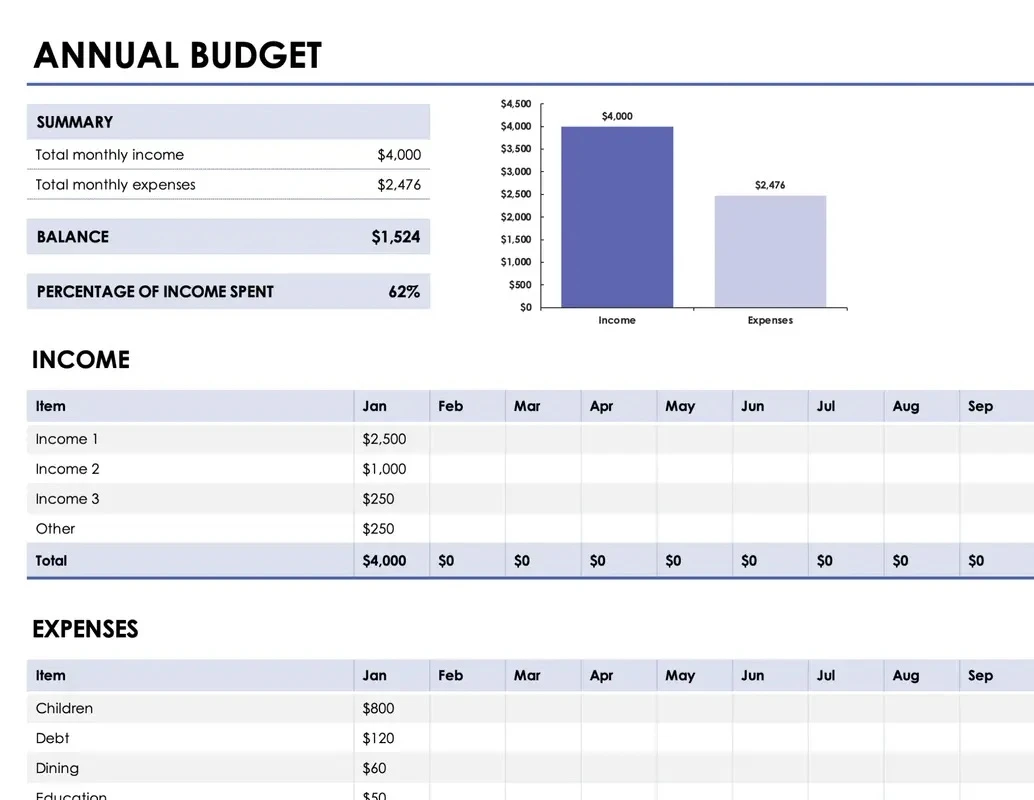The image size is (1034, 800).
Task: Click the Dining row label in EXPENSES
Action: coord(57,768)
